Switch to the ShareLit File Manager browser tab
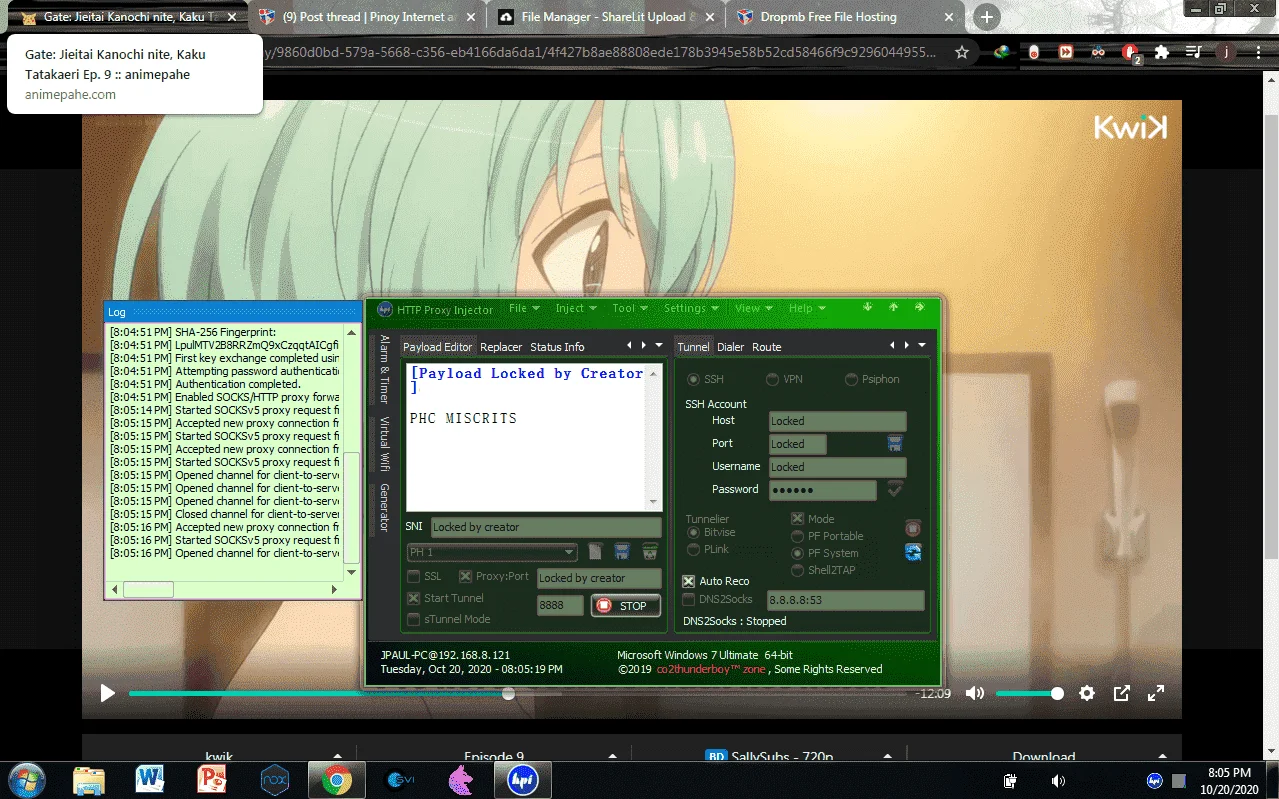The height and width of the screenshot is (799, 1279). point(604,17)
